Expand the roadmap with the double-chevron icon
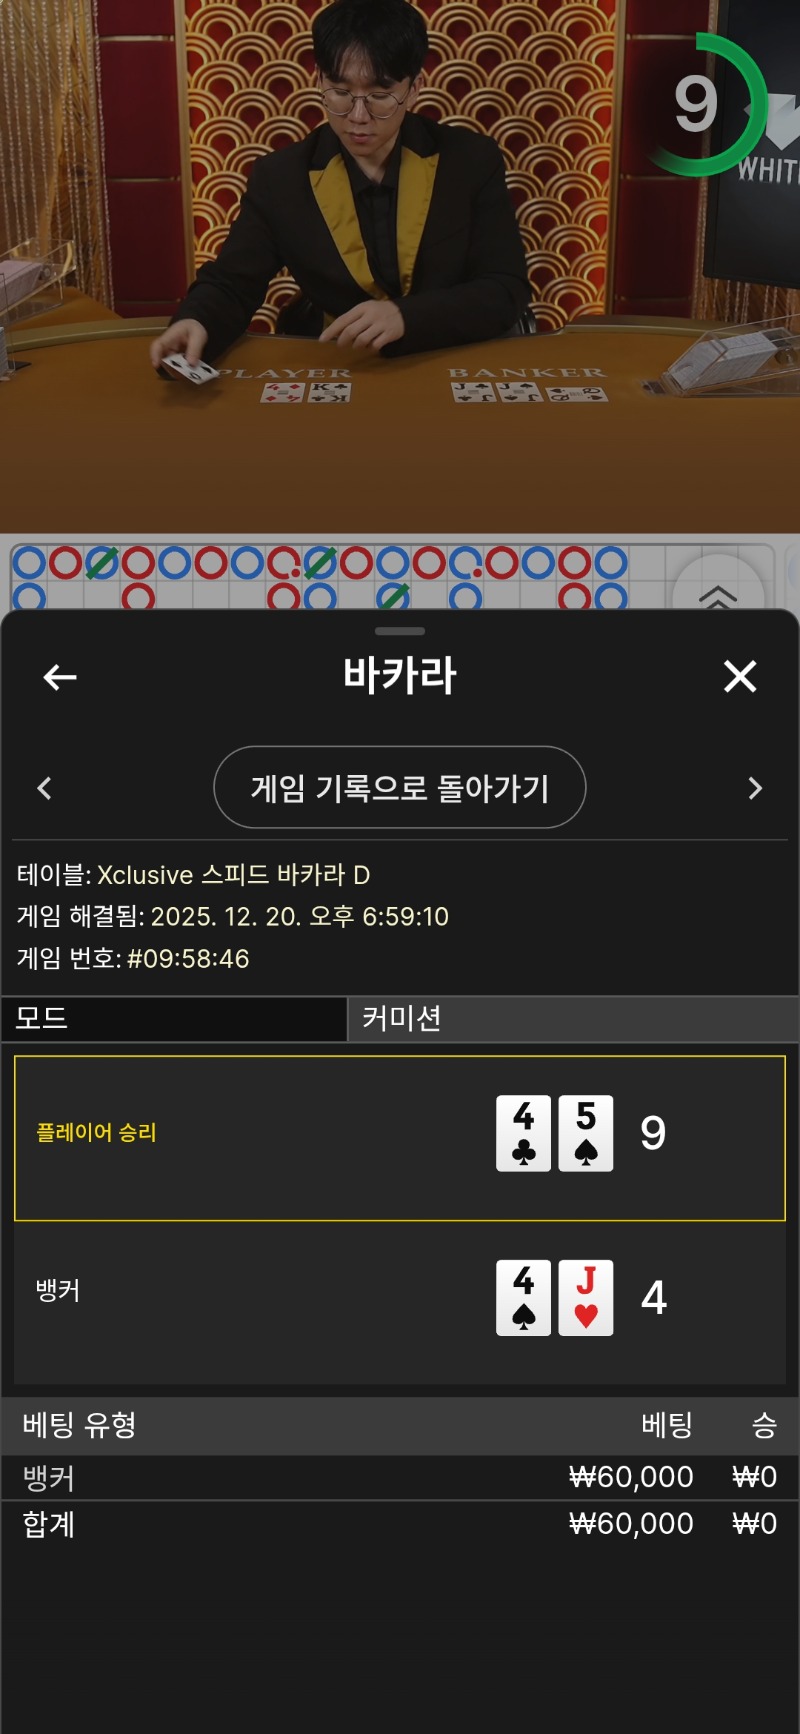The width and height of the screenshot is (800, 1734). click(717, 596)
